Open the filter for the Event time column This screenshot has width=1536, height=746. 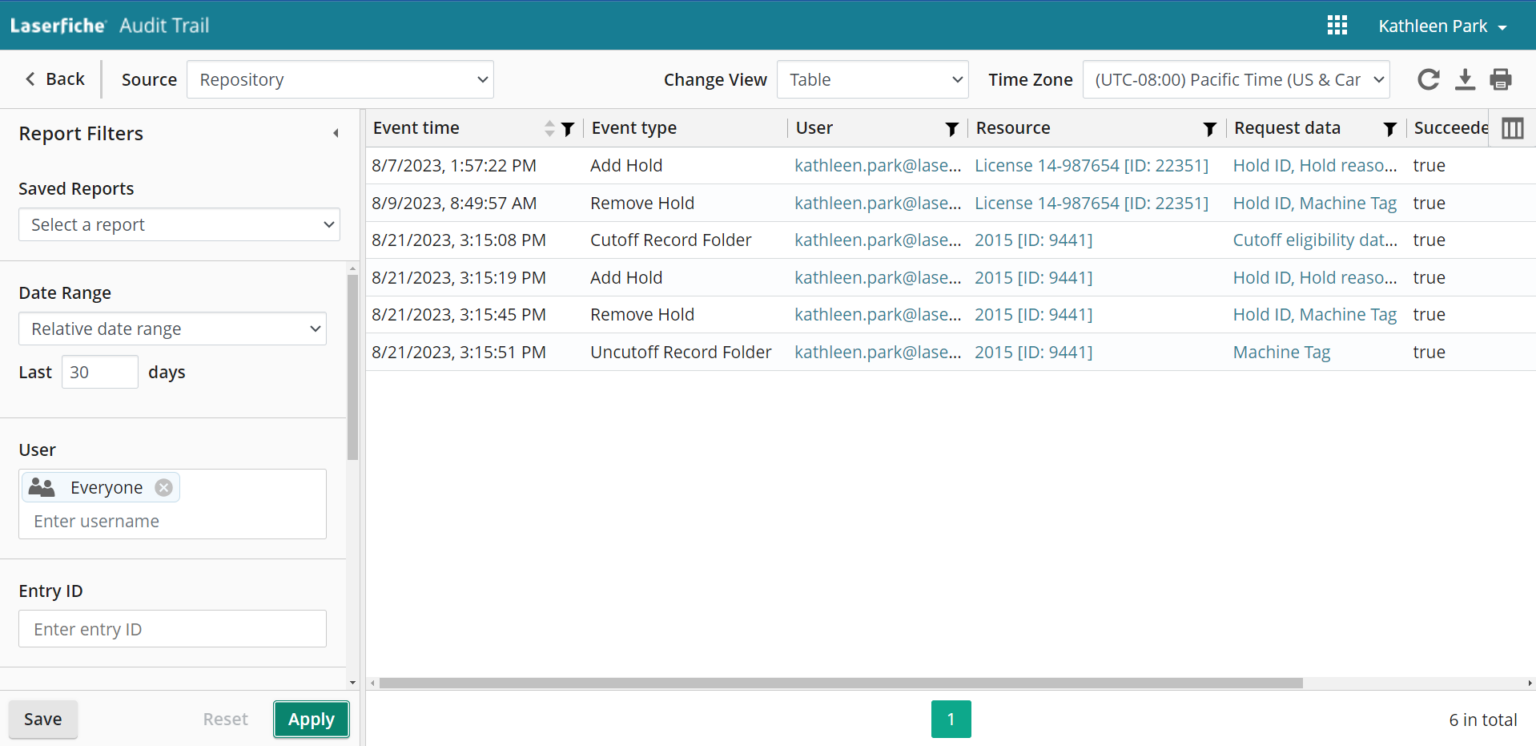567,129
